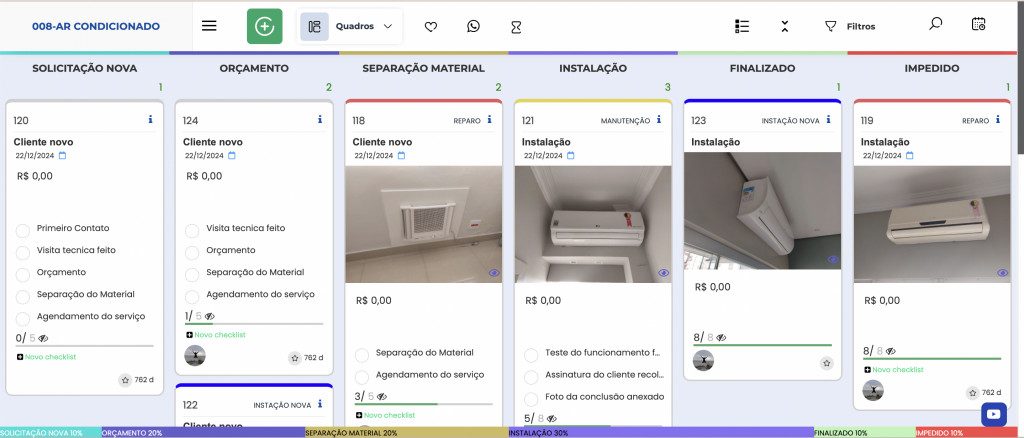Click the calendar settings icon

point(978,24)
